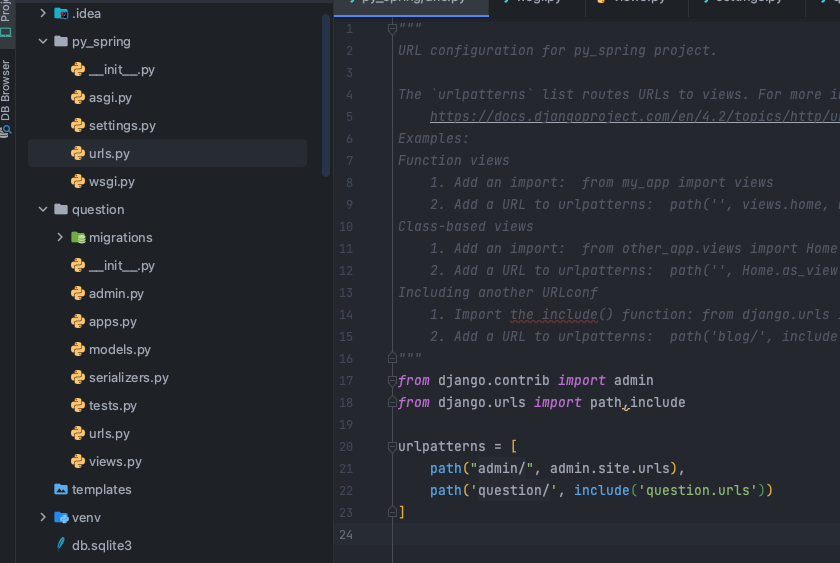The image size is (840, 563).
Task: Click the fold marker at line 18
Action: (x=392, y=402)
